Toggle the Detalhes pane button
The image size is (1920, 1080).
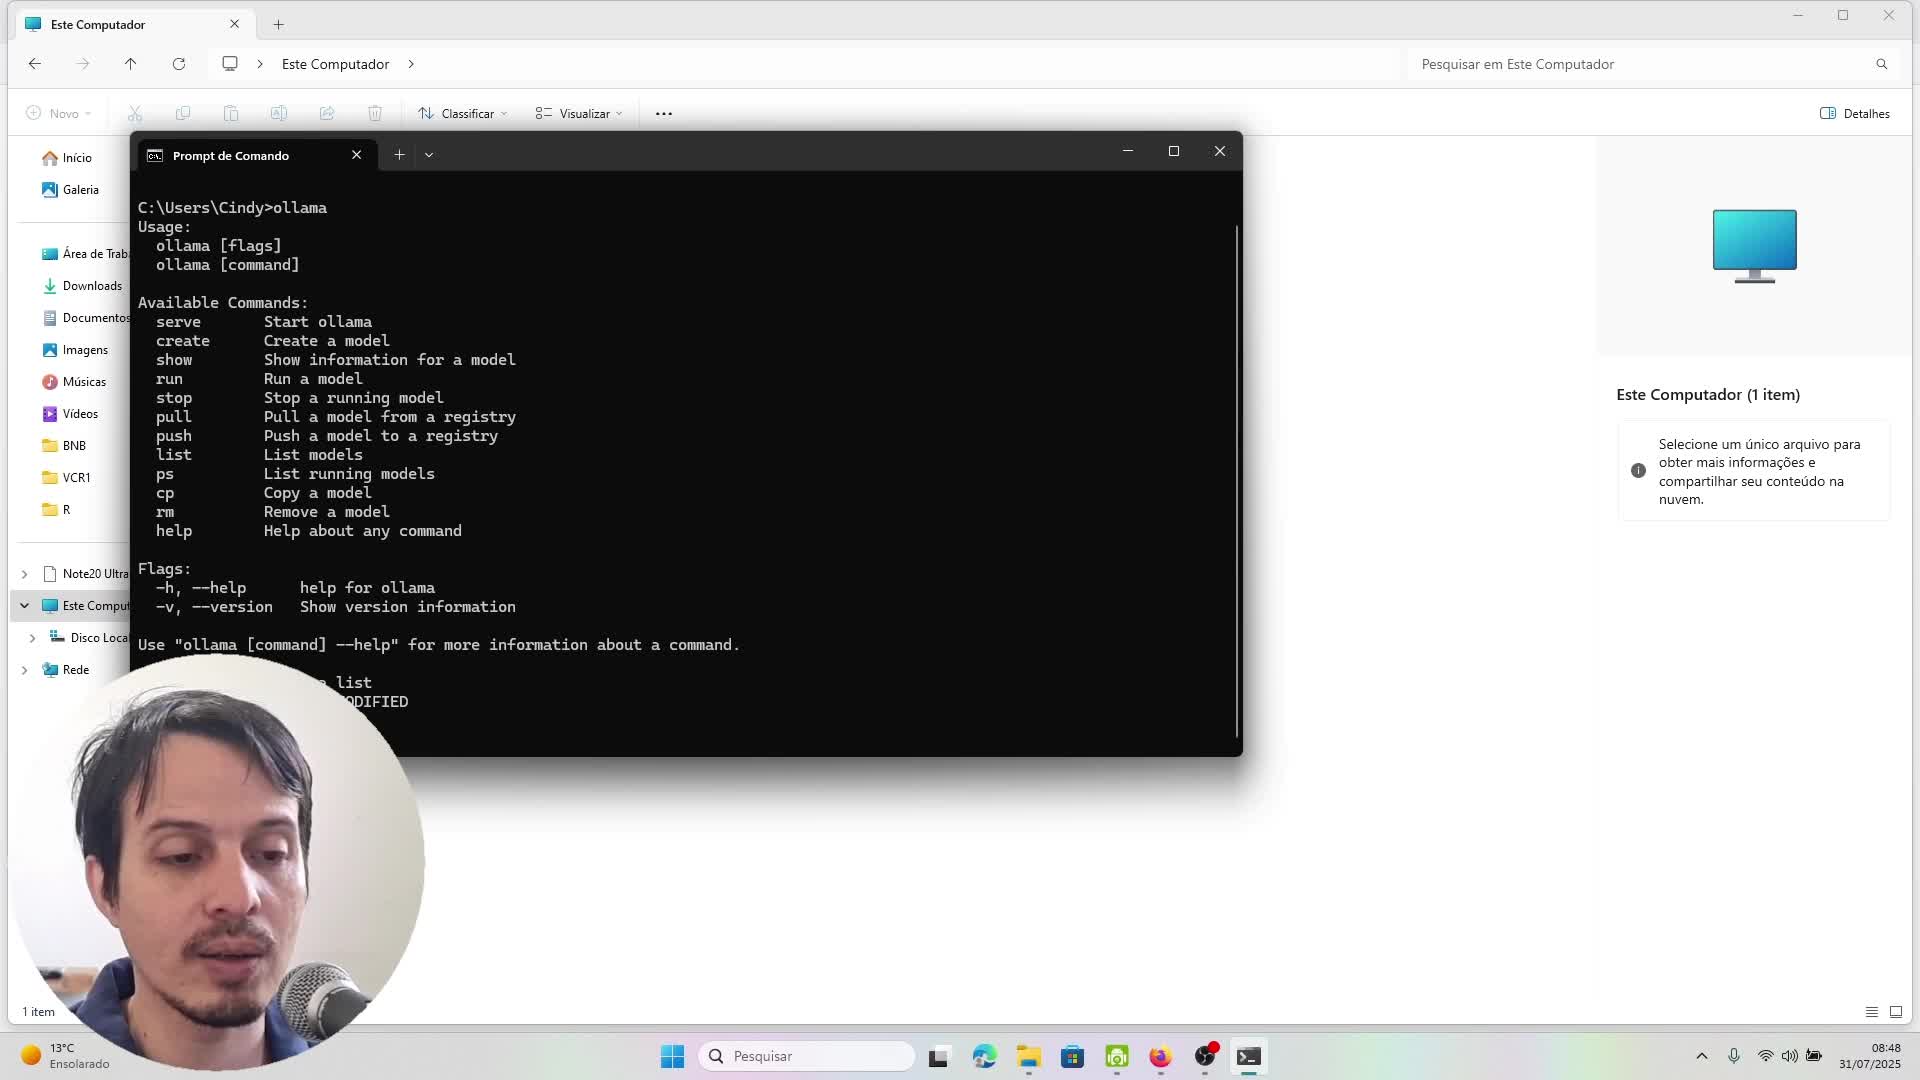coord(1855,114)
